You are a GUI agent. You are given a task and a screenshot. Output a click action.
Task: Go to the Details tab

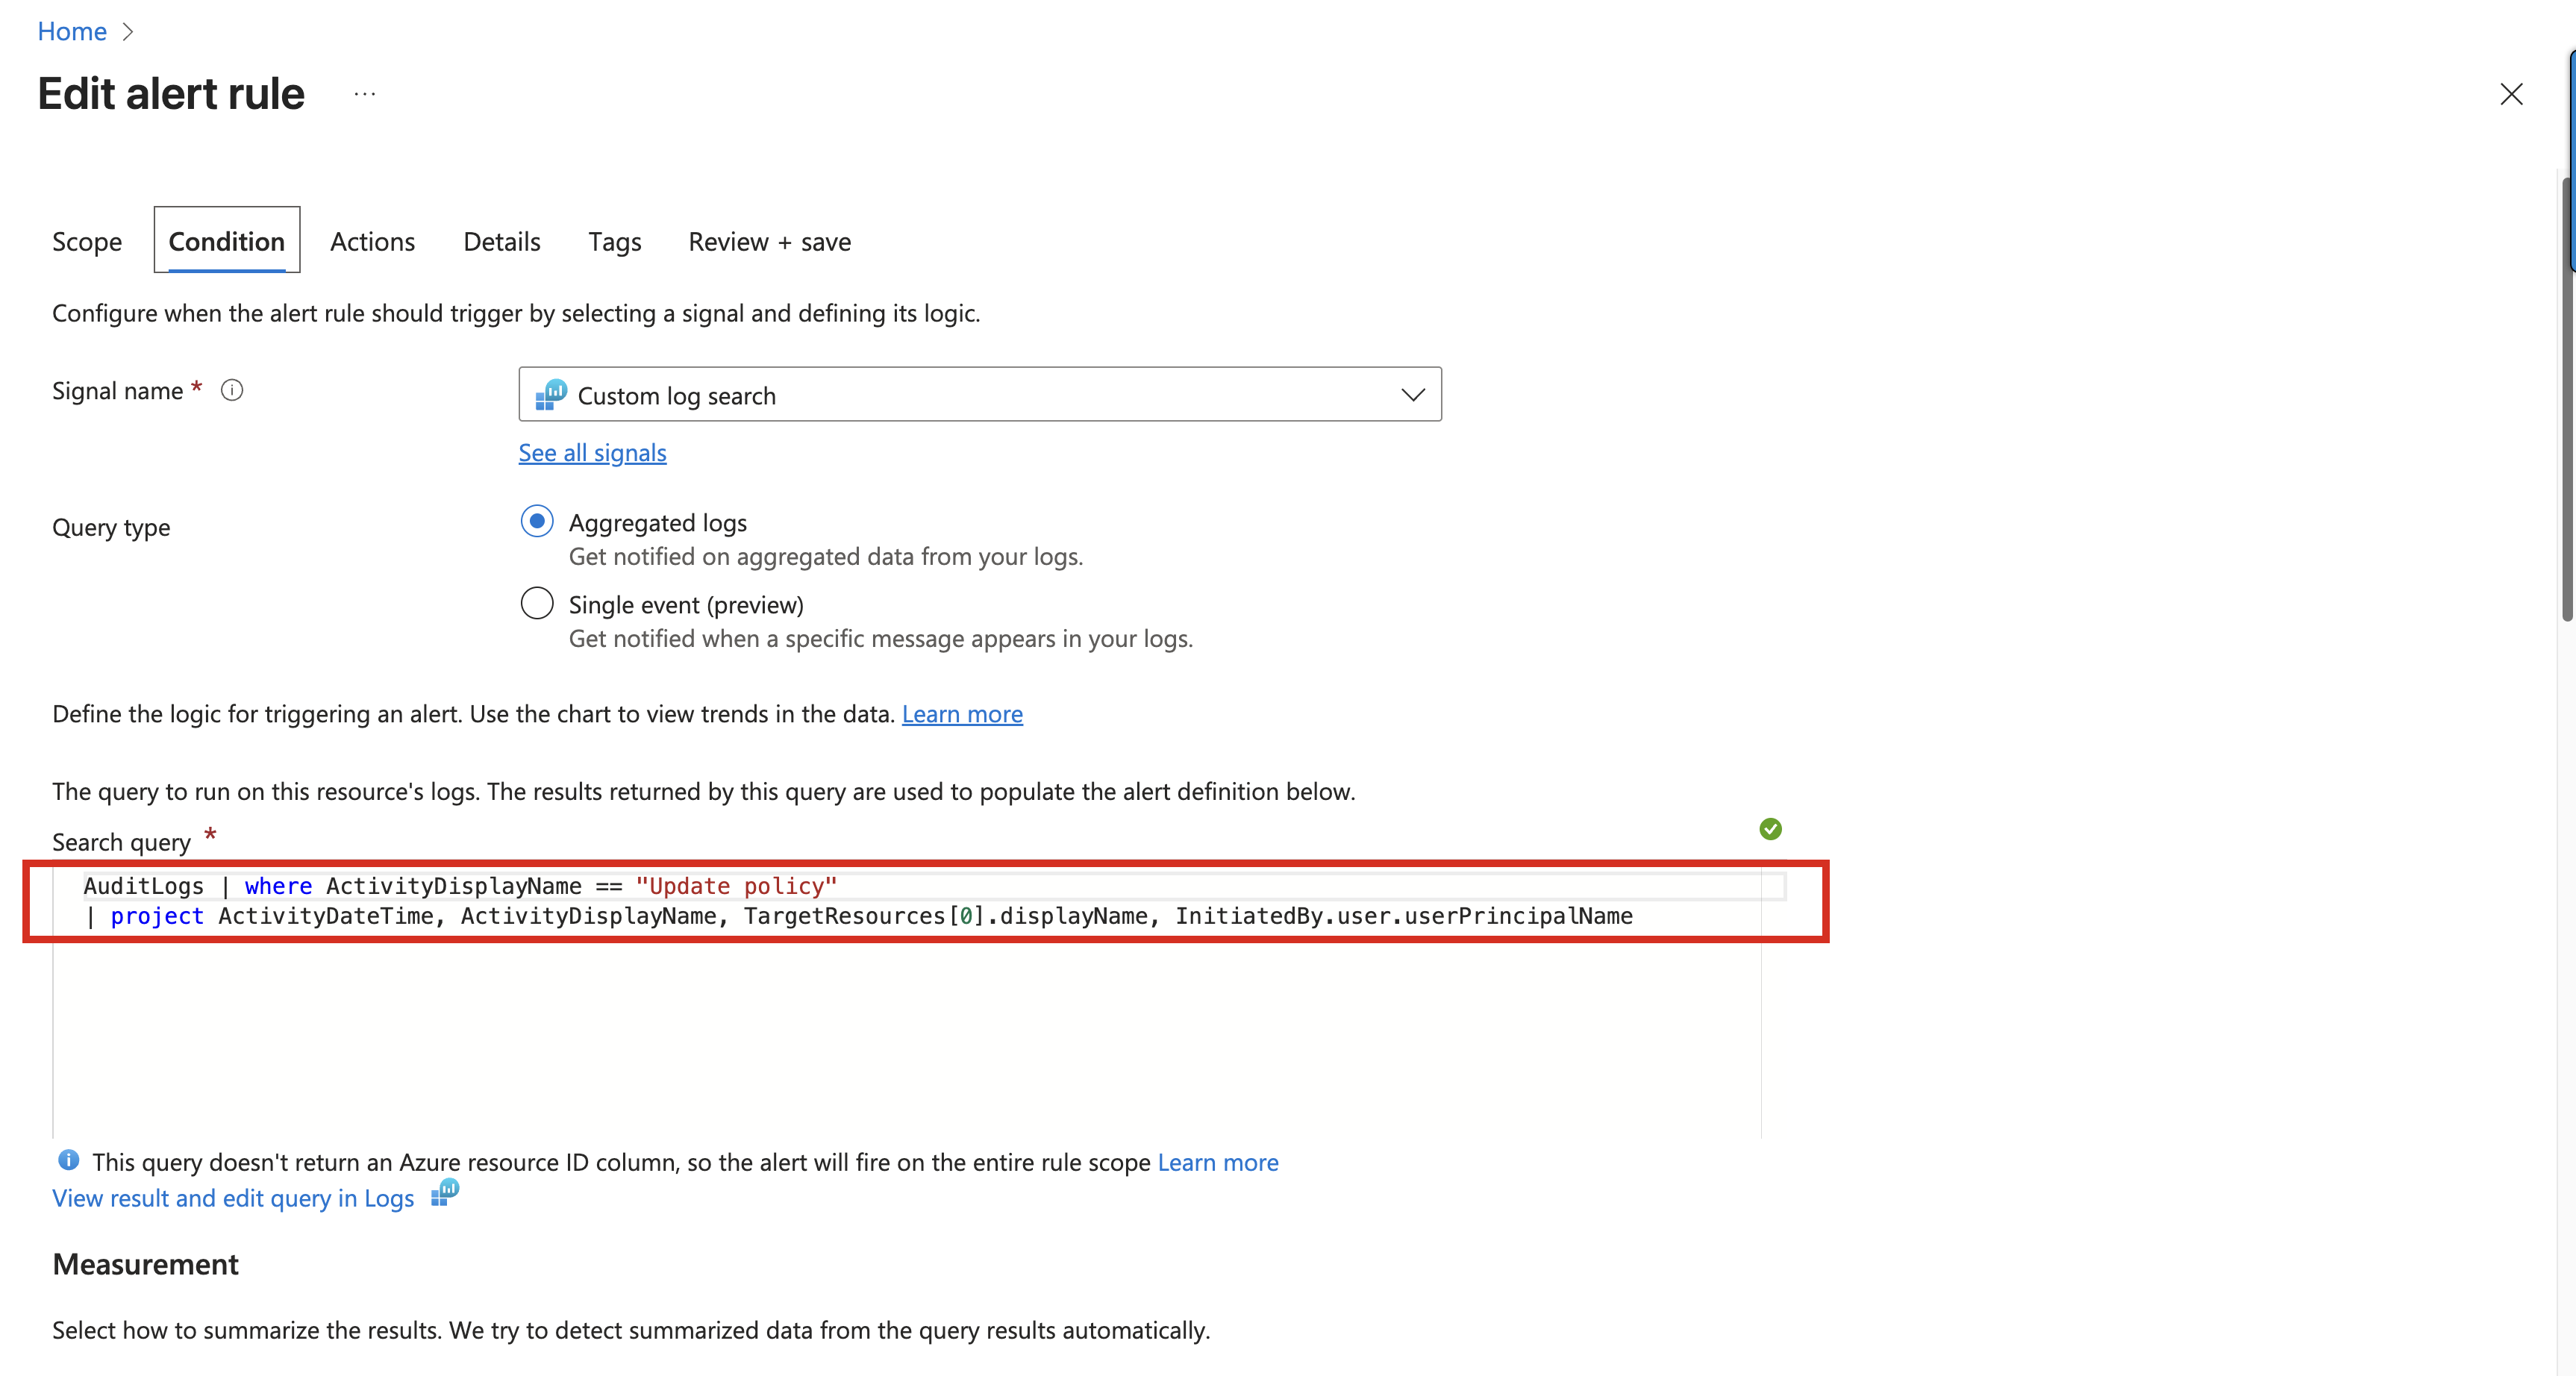502,242
